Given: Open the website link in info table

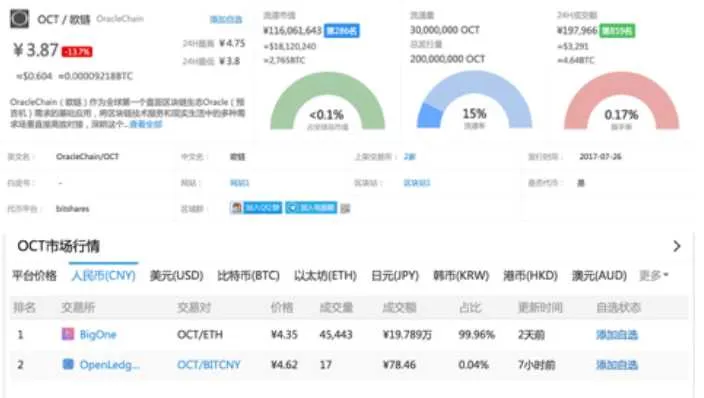Looking at the screenshot, I should point(239,183).
